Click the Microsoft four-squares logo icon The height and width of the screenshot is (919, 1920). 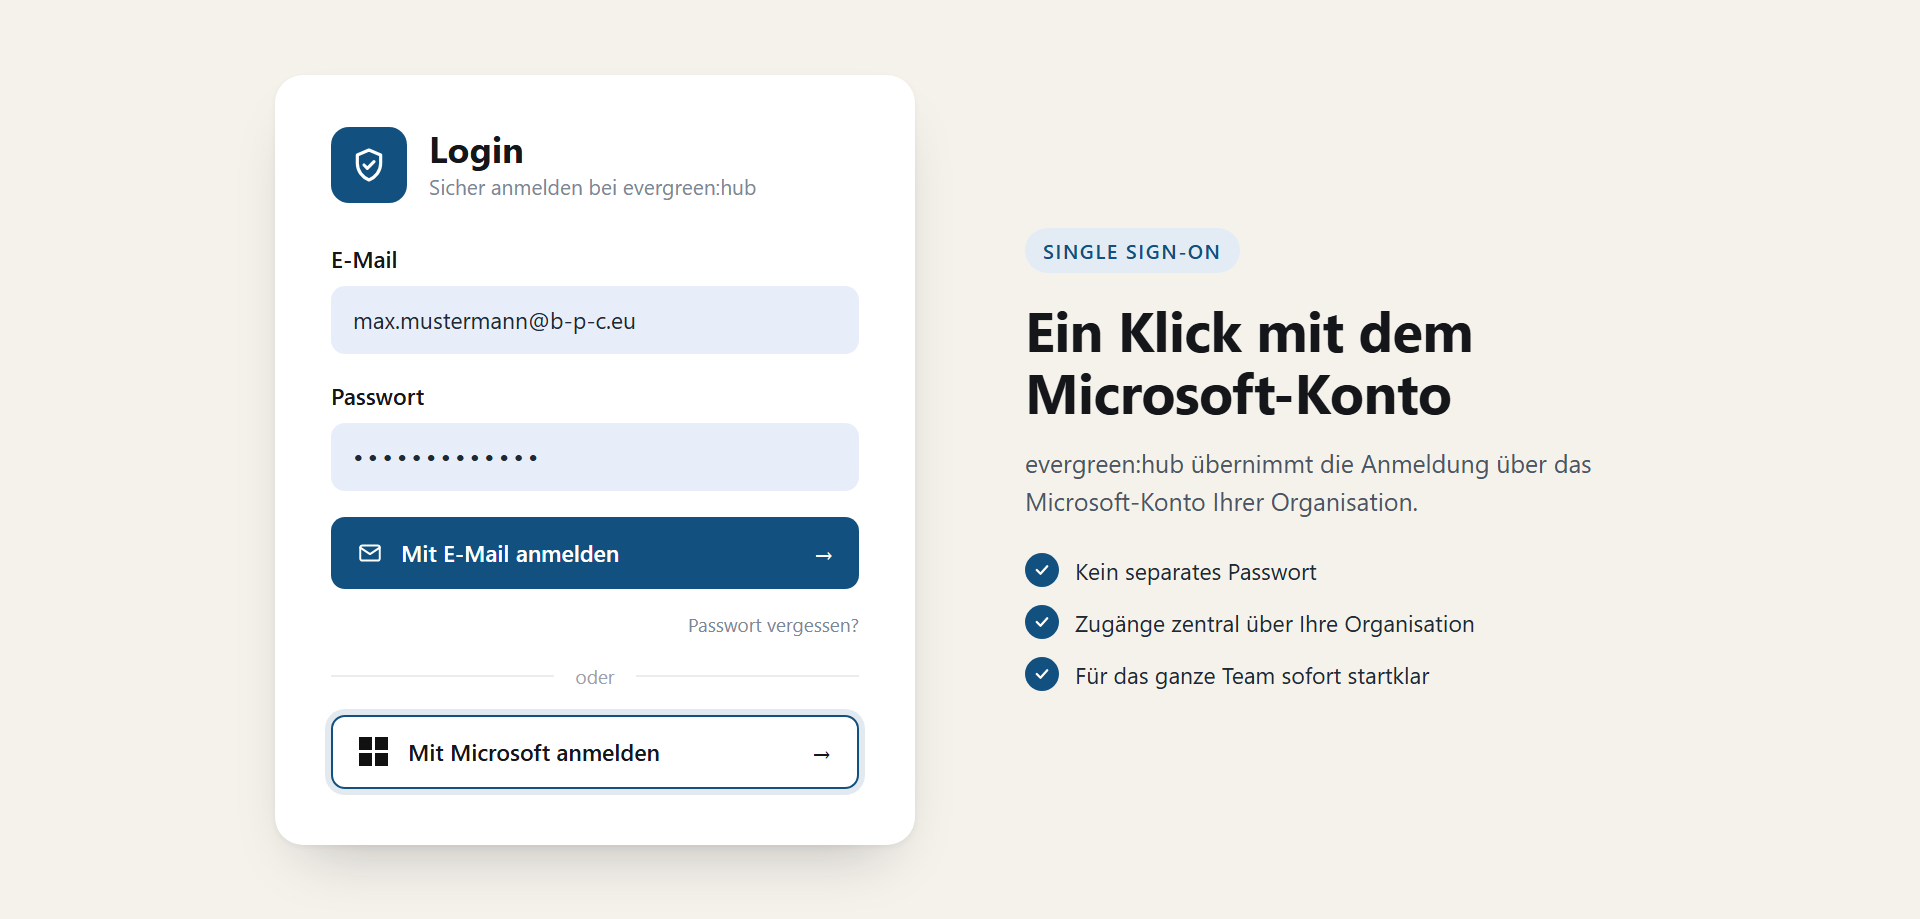(x=373, y=752)
